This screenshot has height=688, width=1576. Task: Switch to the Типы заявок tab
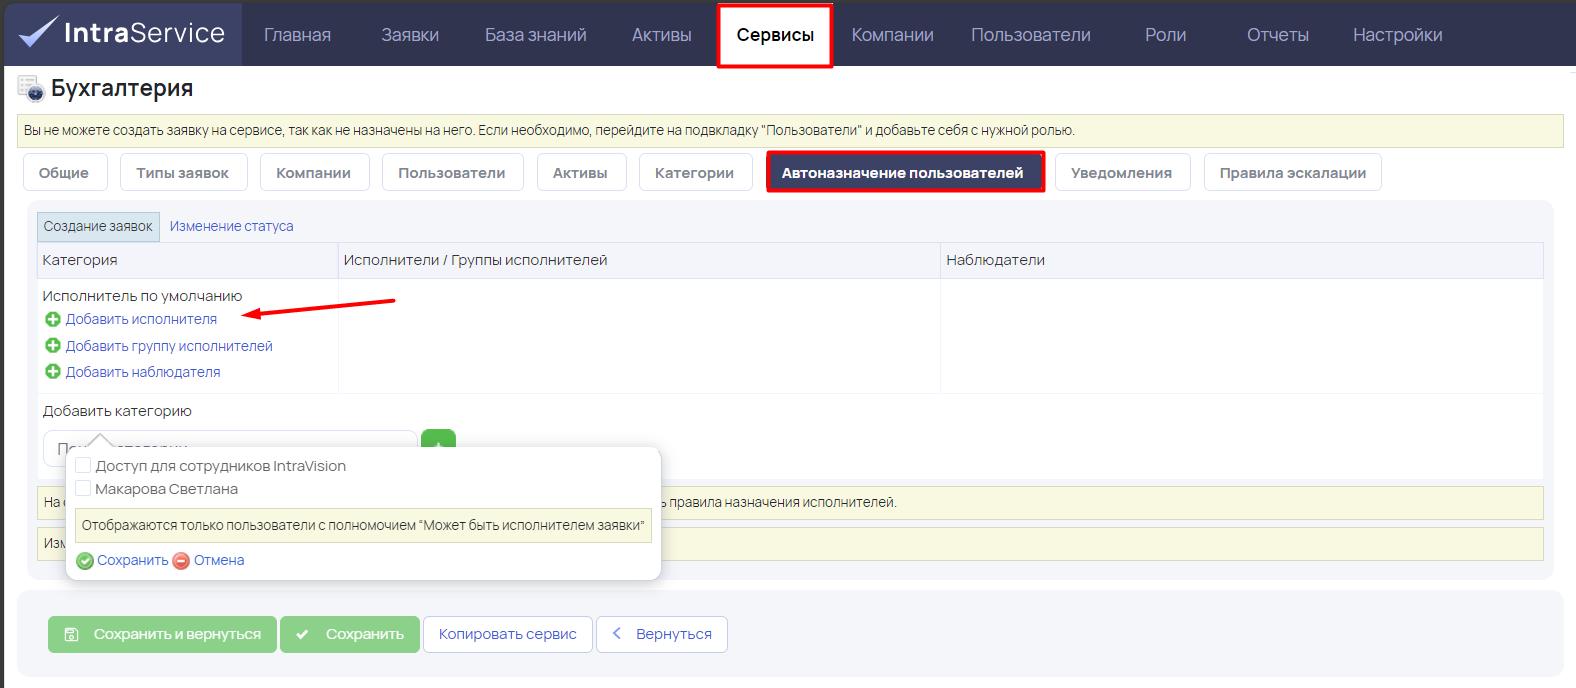(183, 172)
